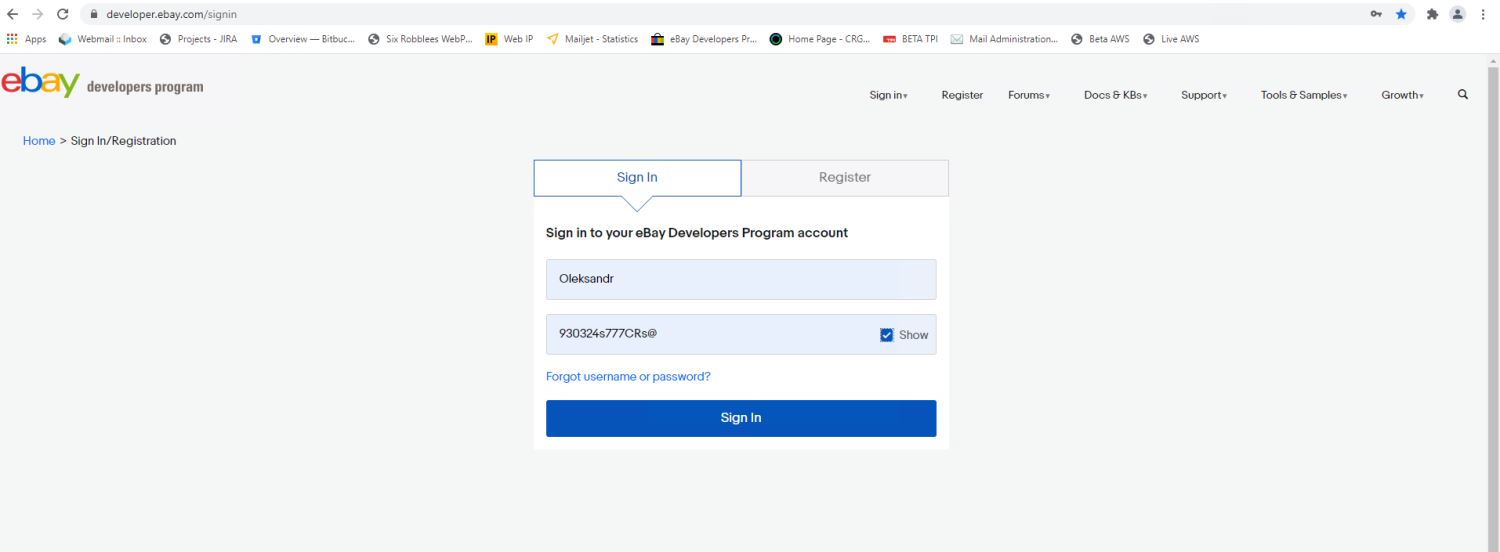Open the Apps bookmarks grid
The width and height of the screenshot is (1500, 552).
[x=26, y=39]
